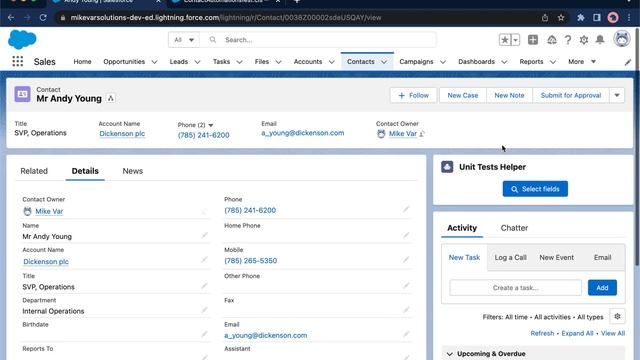Open the Global Actions plus icon
The width and height of the screenshot is (640, 360).
click(533, 40)
